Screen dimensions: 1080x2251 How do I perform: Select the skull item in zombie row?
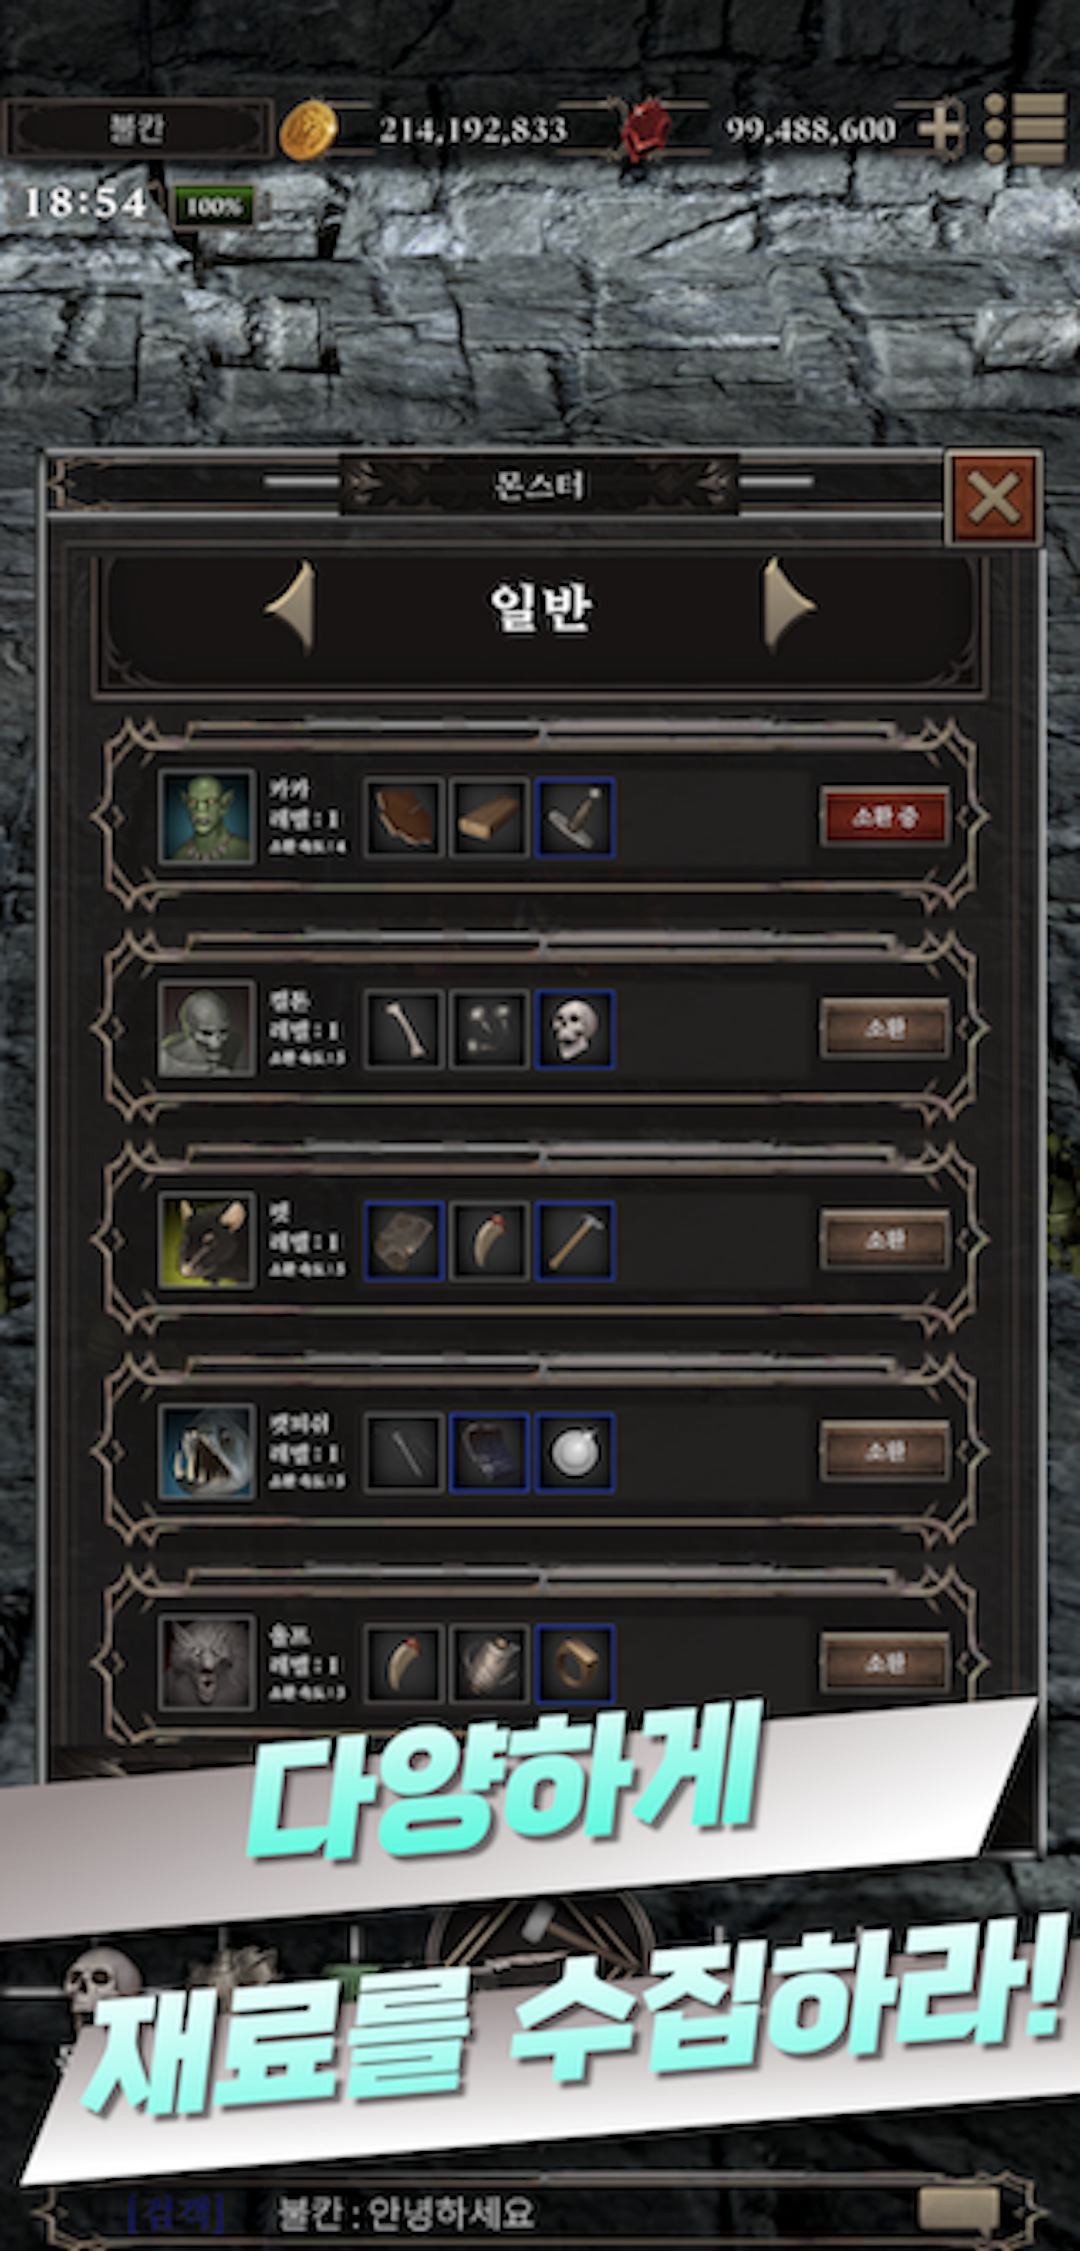tap(574, 1029)
